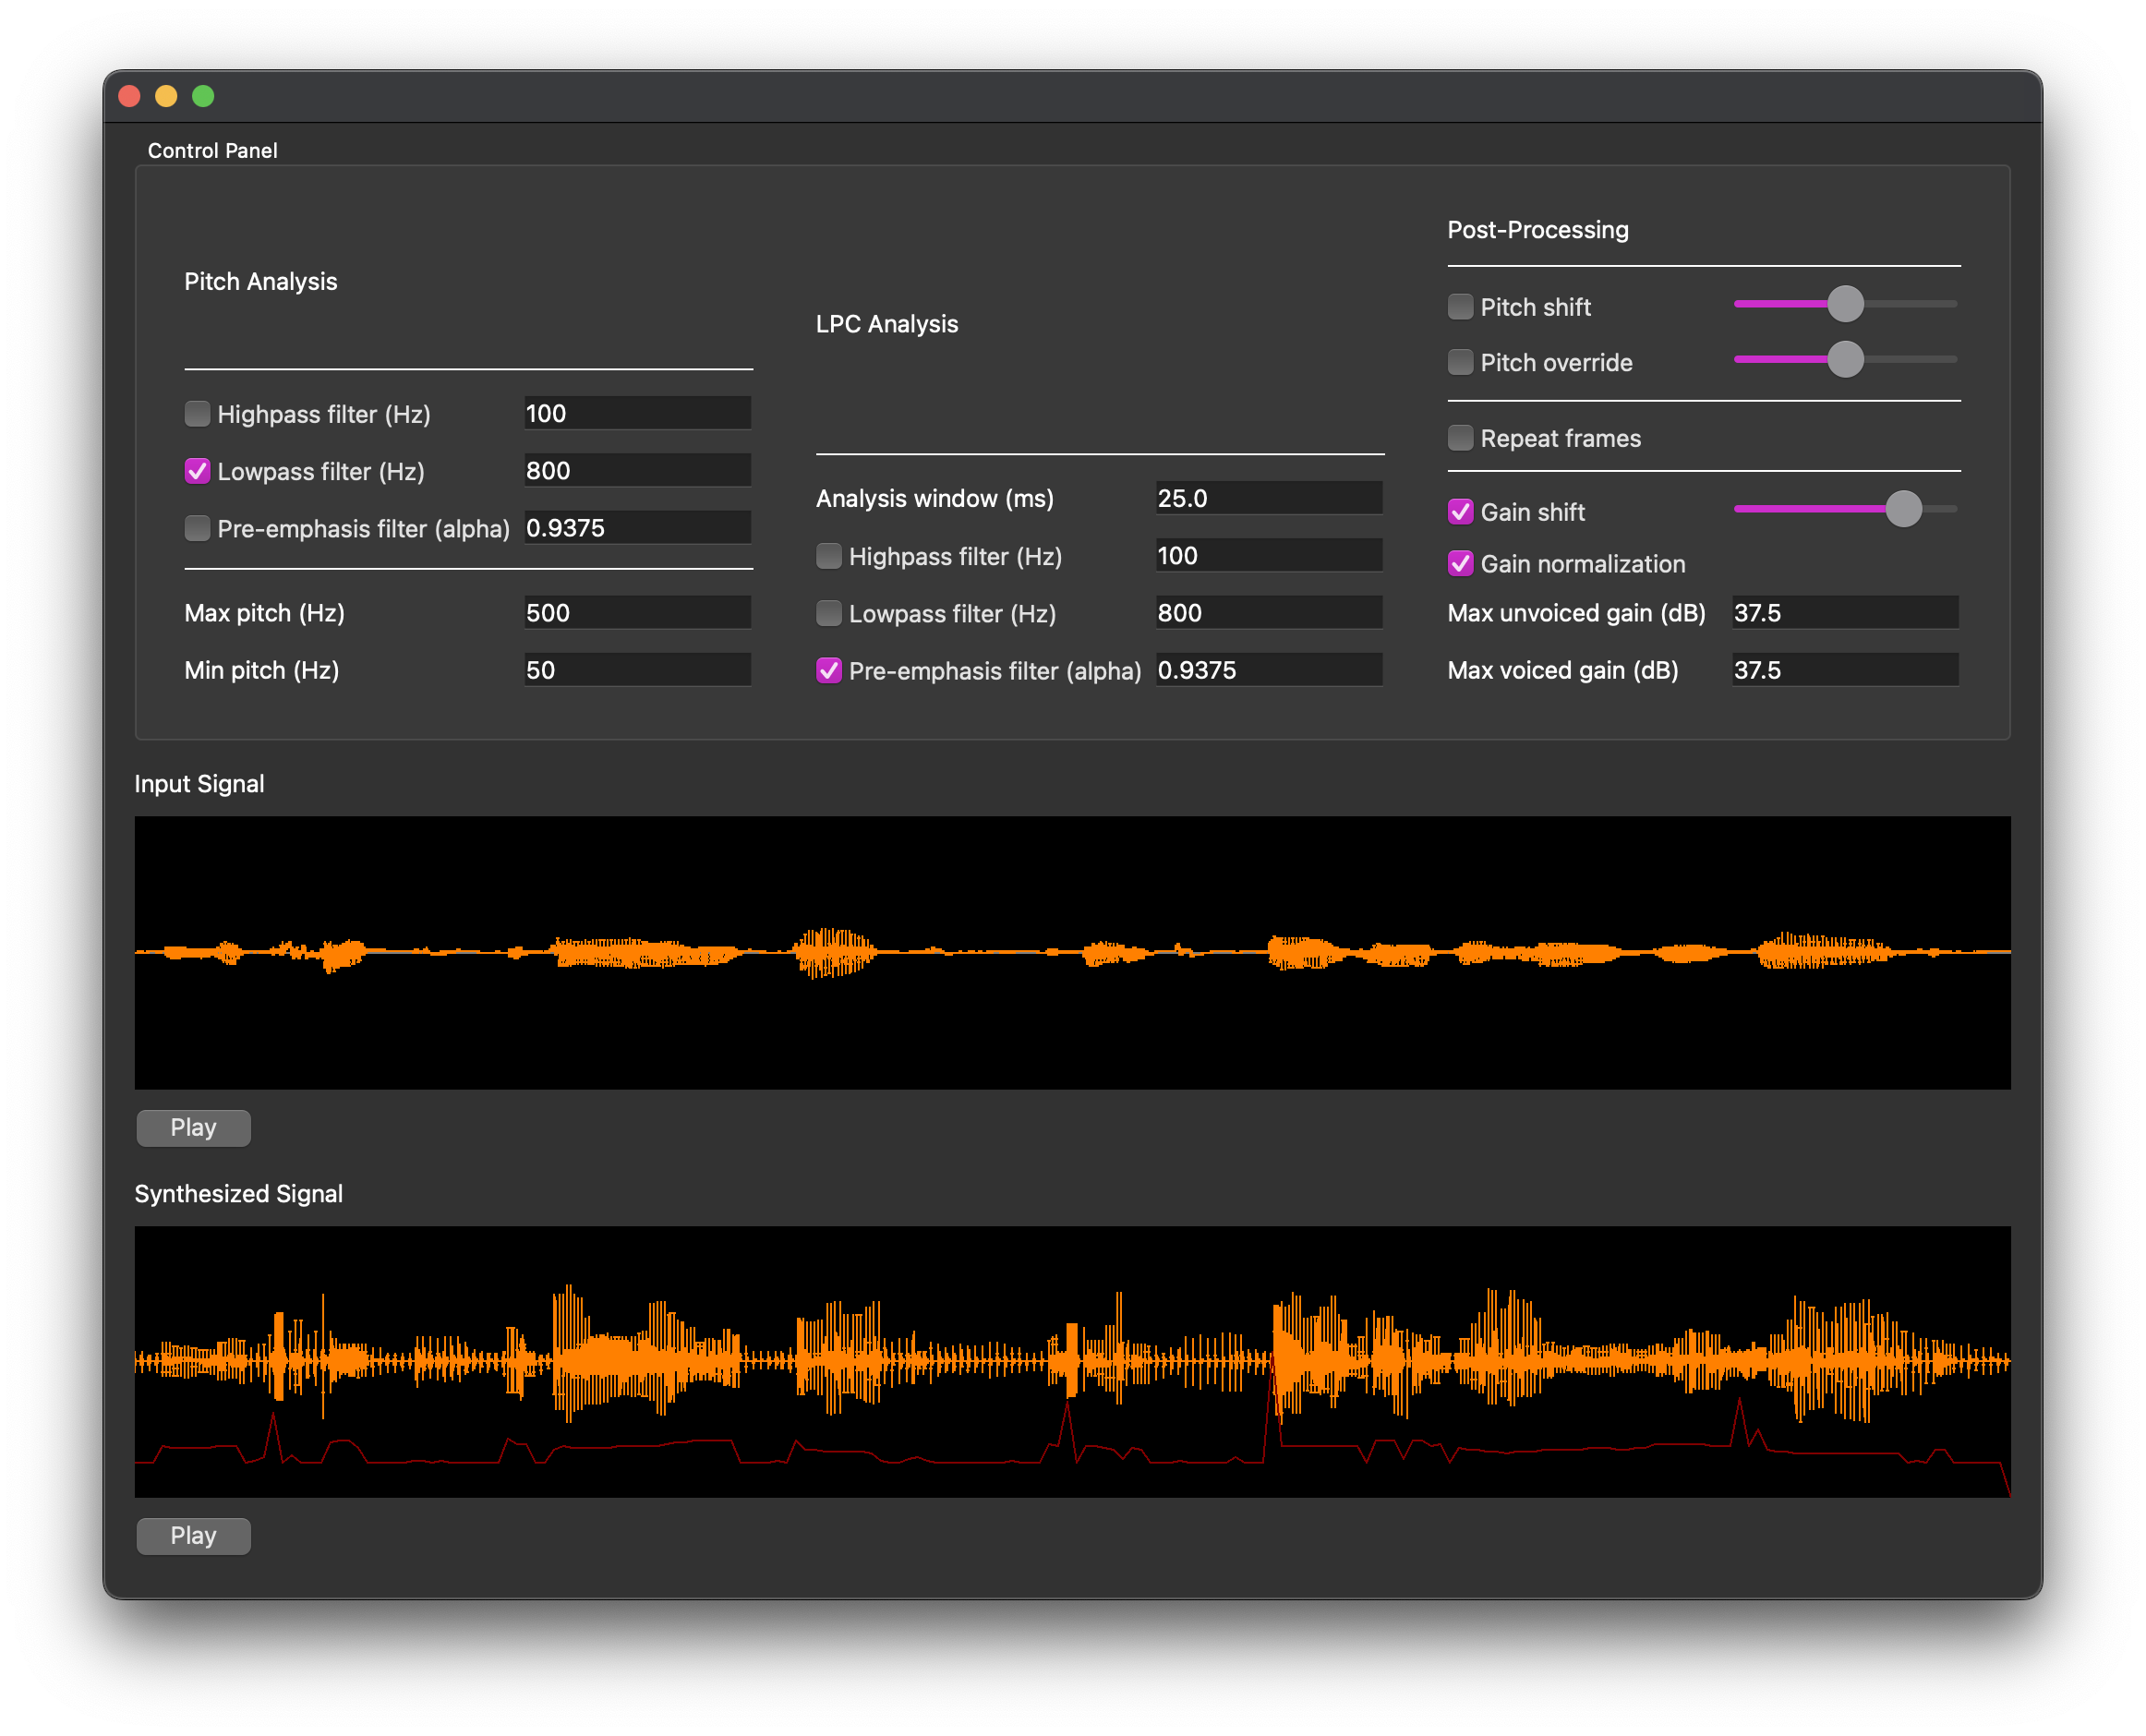Click the LPC Analysis section heading
The image size is (2146, 1736).
[887, 324]
